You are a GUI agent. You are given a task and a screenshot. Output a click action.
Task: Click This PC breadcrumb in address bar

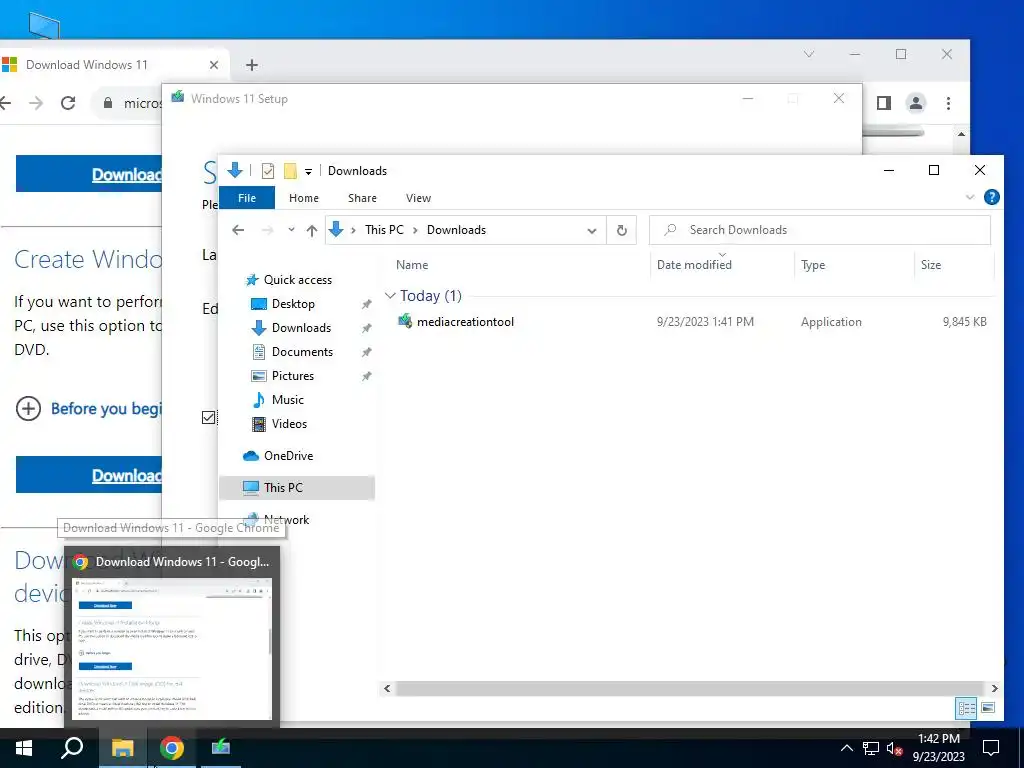(384, 230)
